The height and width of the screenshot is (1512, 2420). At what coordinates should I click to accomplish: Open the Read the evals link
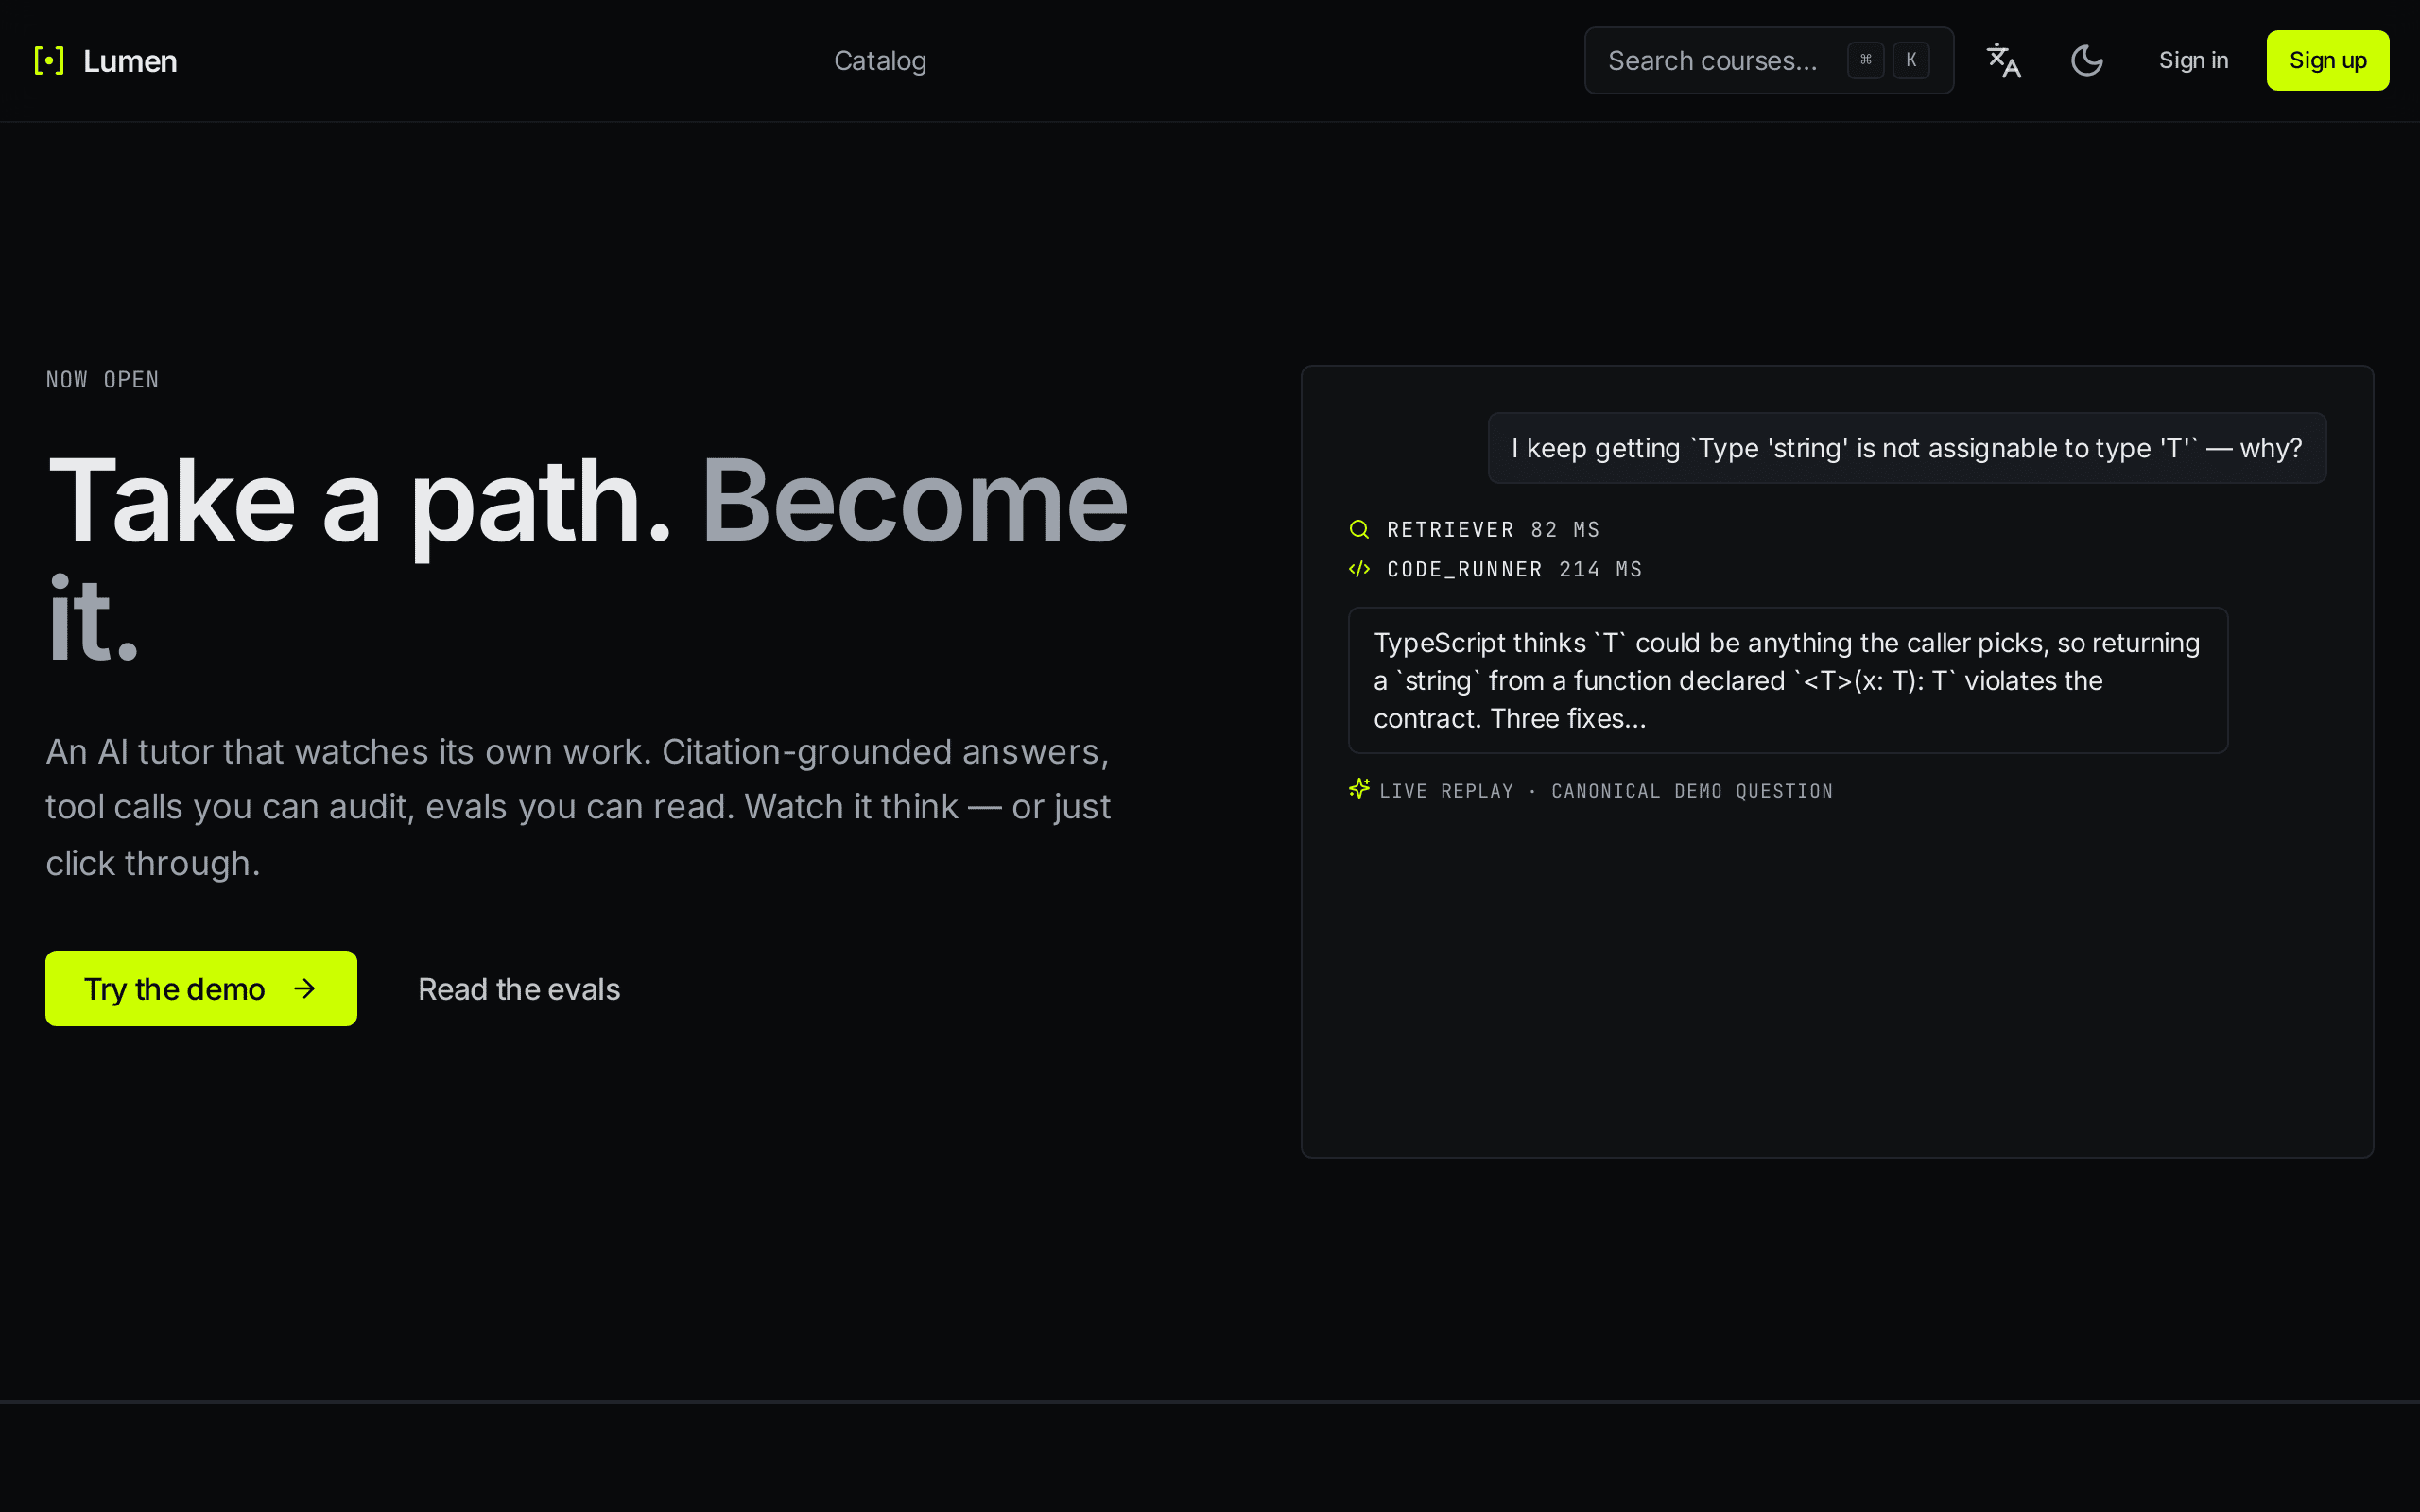pyautogui.click(x=519, y=989)
